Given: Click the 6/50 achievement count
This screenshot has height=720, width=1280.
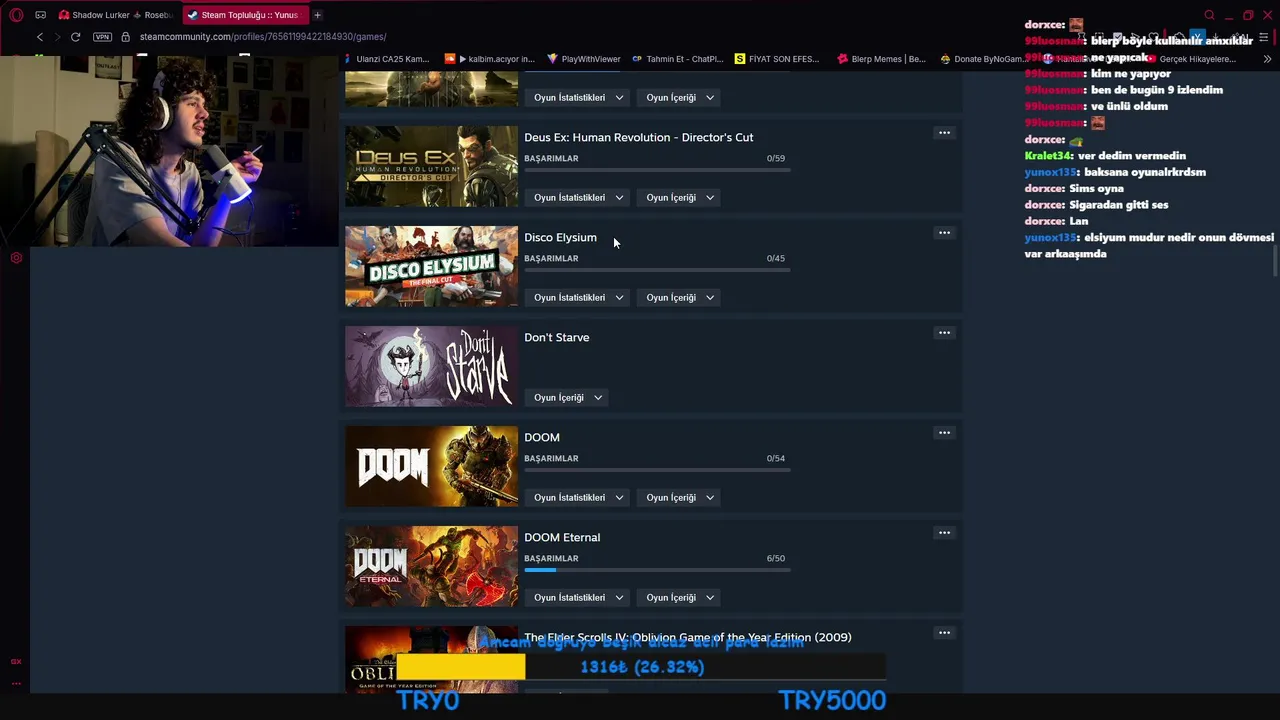Looking at the screenshot, I should pos(776,558).
